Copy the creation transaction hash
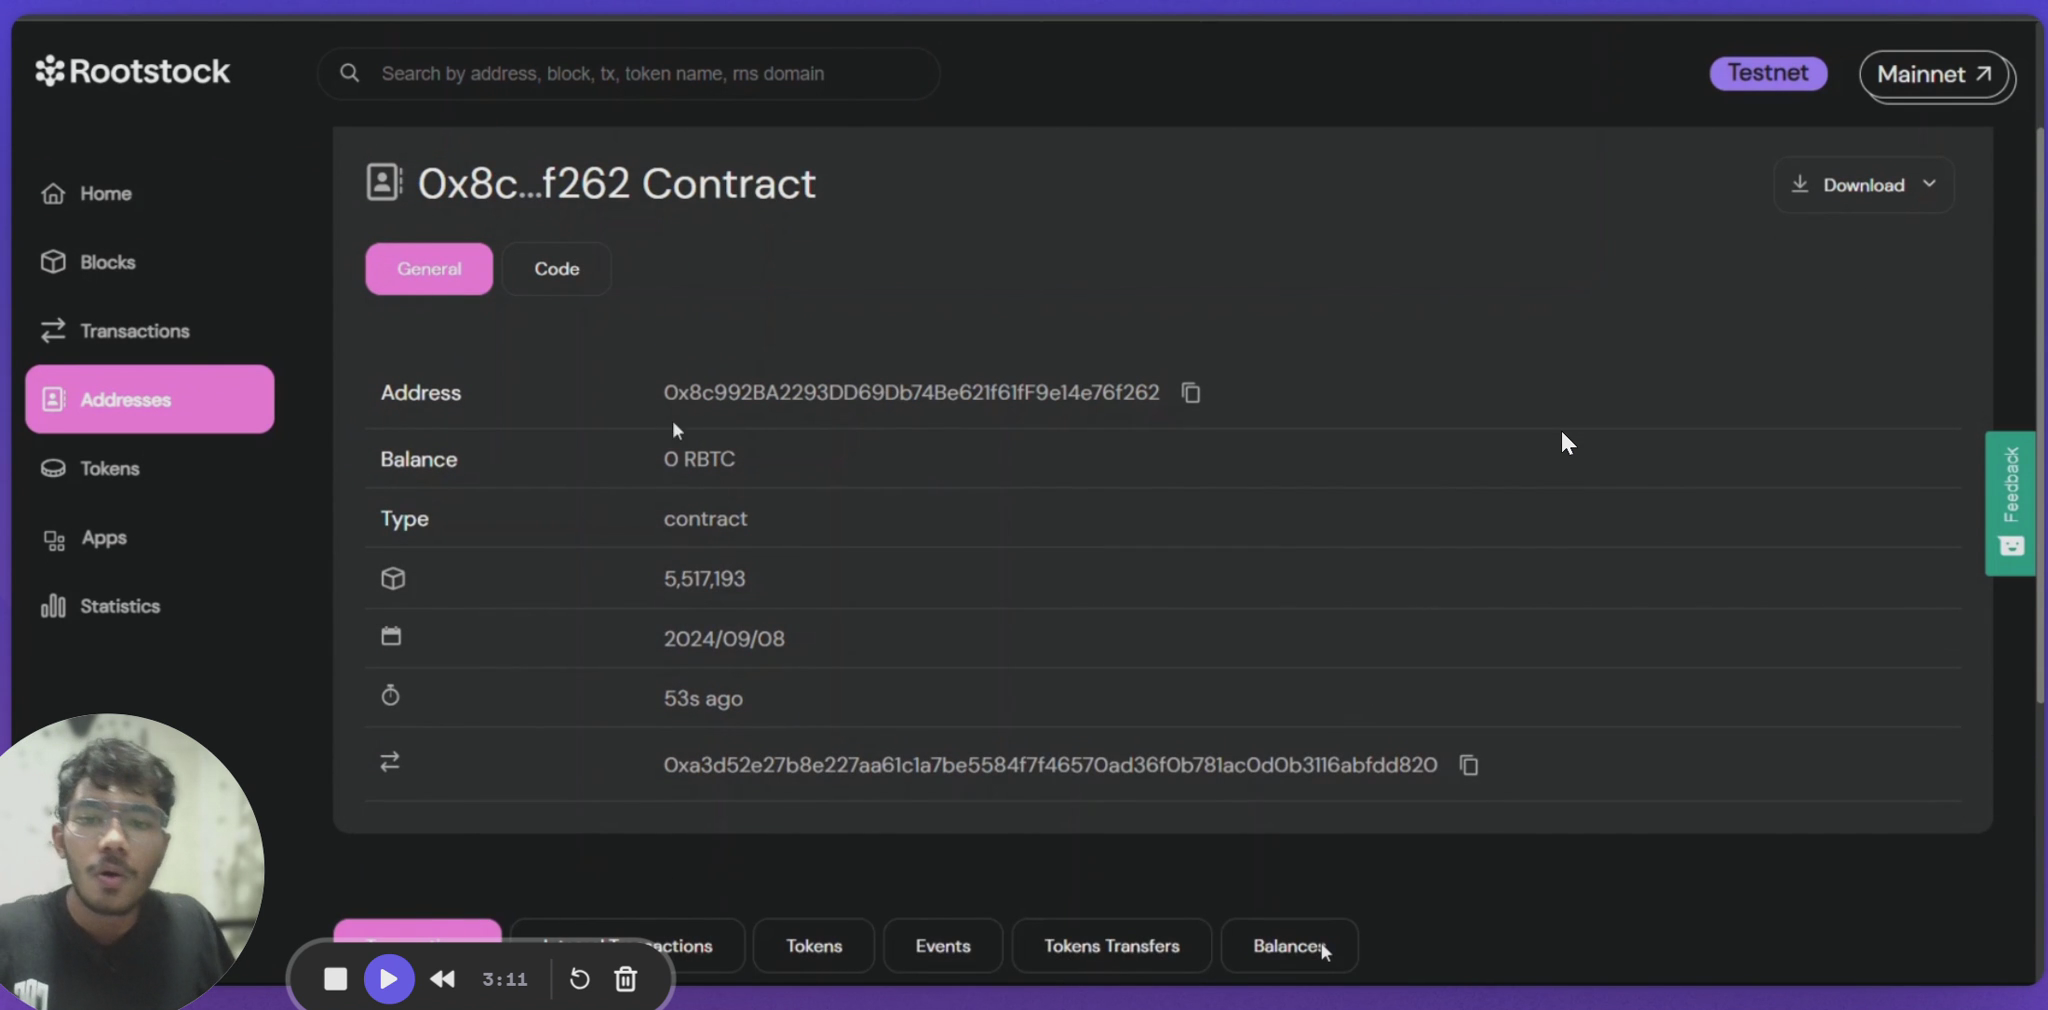 click(1469, 765)
